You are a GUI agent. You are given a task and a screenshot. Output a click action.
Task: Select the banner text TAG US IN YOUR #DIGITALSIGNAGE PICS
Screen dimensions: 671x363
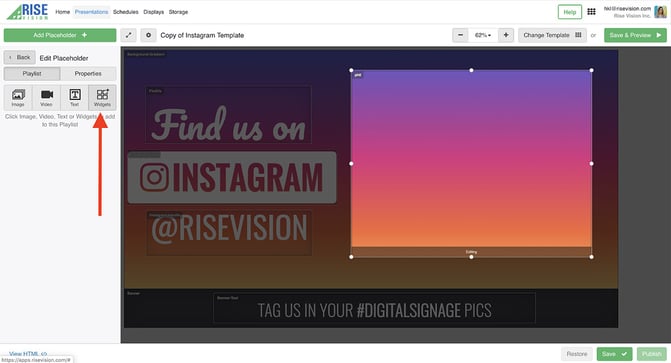click(374, 308)
